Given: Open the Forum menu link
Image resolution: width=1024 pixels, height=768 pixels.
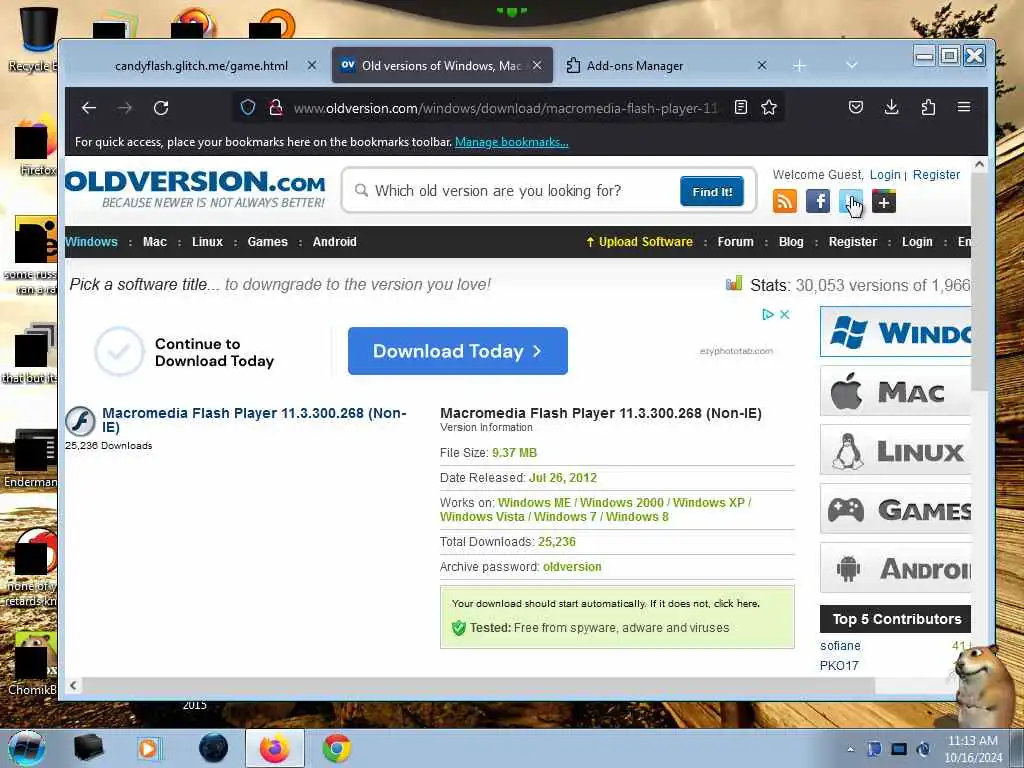Looking at the screenshot, I should (x=735, y=242).
